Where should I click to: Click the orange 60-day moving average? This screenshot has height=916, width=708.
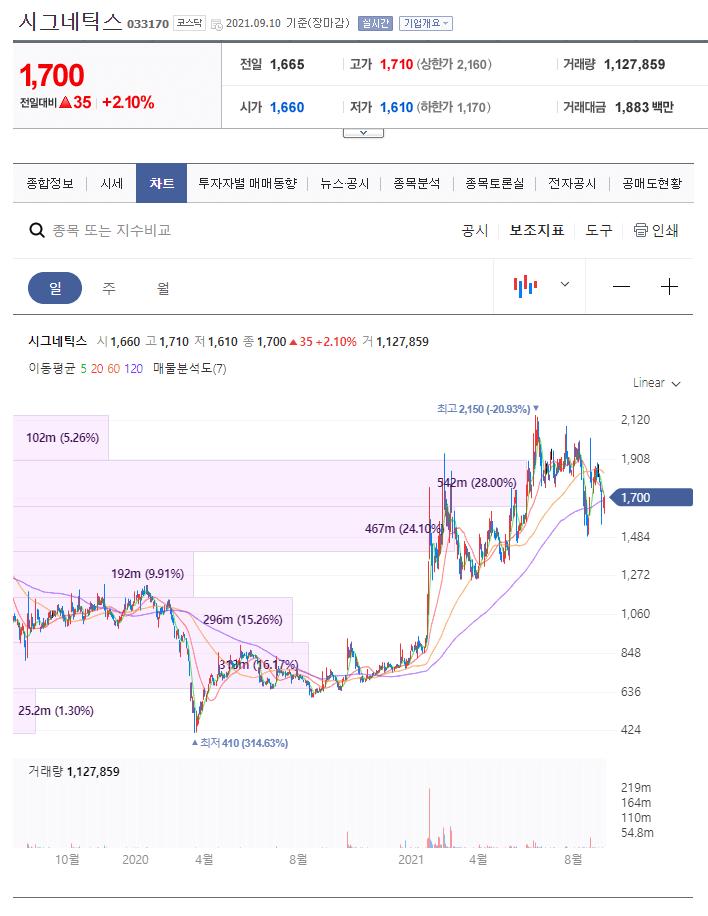[x=113, y=369]
